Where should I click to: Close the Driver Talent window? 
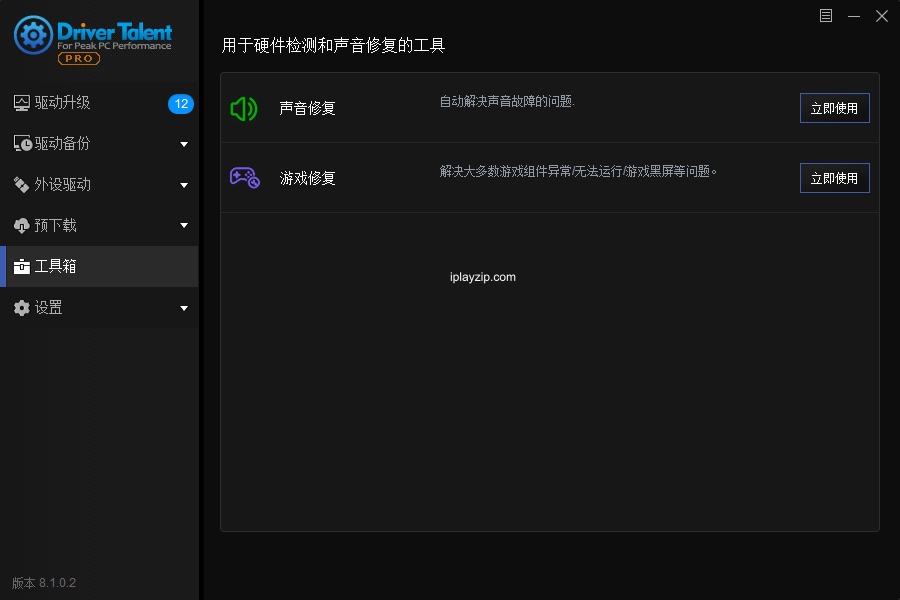click(x=882, y=16)
